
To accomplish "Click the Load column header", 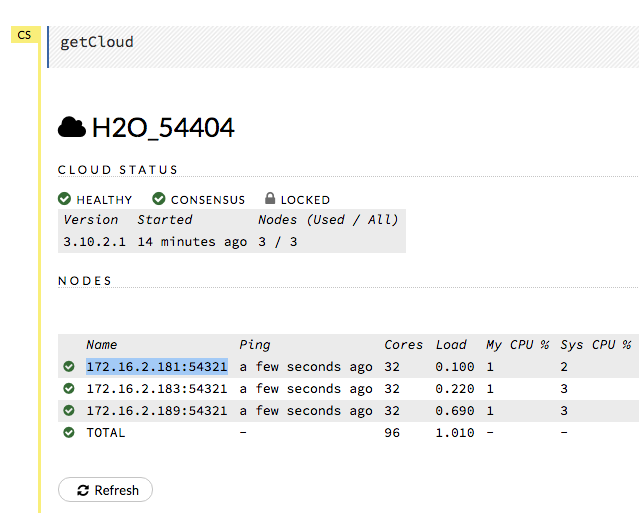I will click(451, 345).
